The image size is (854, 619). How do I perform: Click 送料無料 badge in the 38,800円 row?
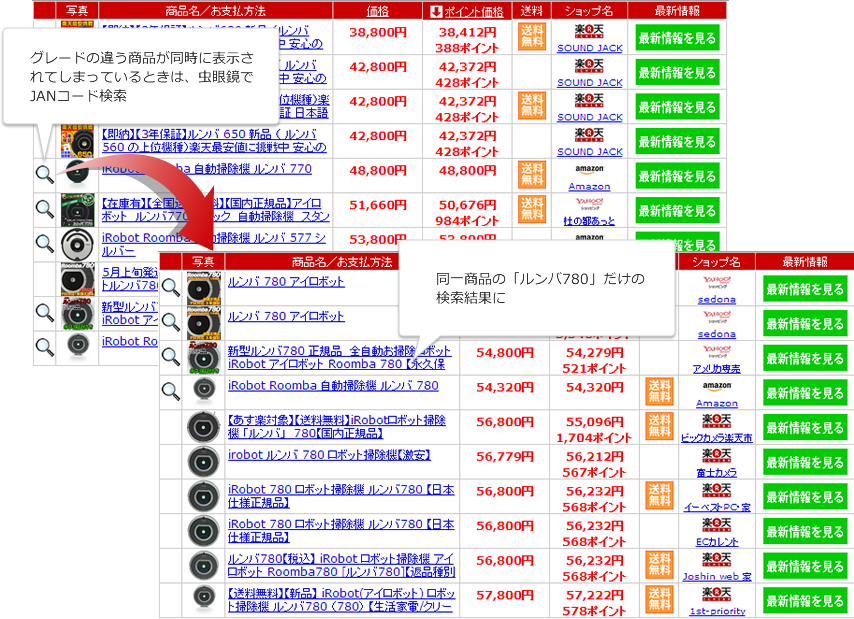click(x=532, y=37)
